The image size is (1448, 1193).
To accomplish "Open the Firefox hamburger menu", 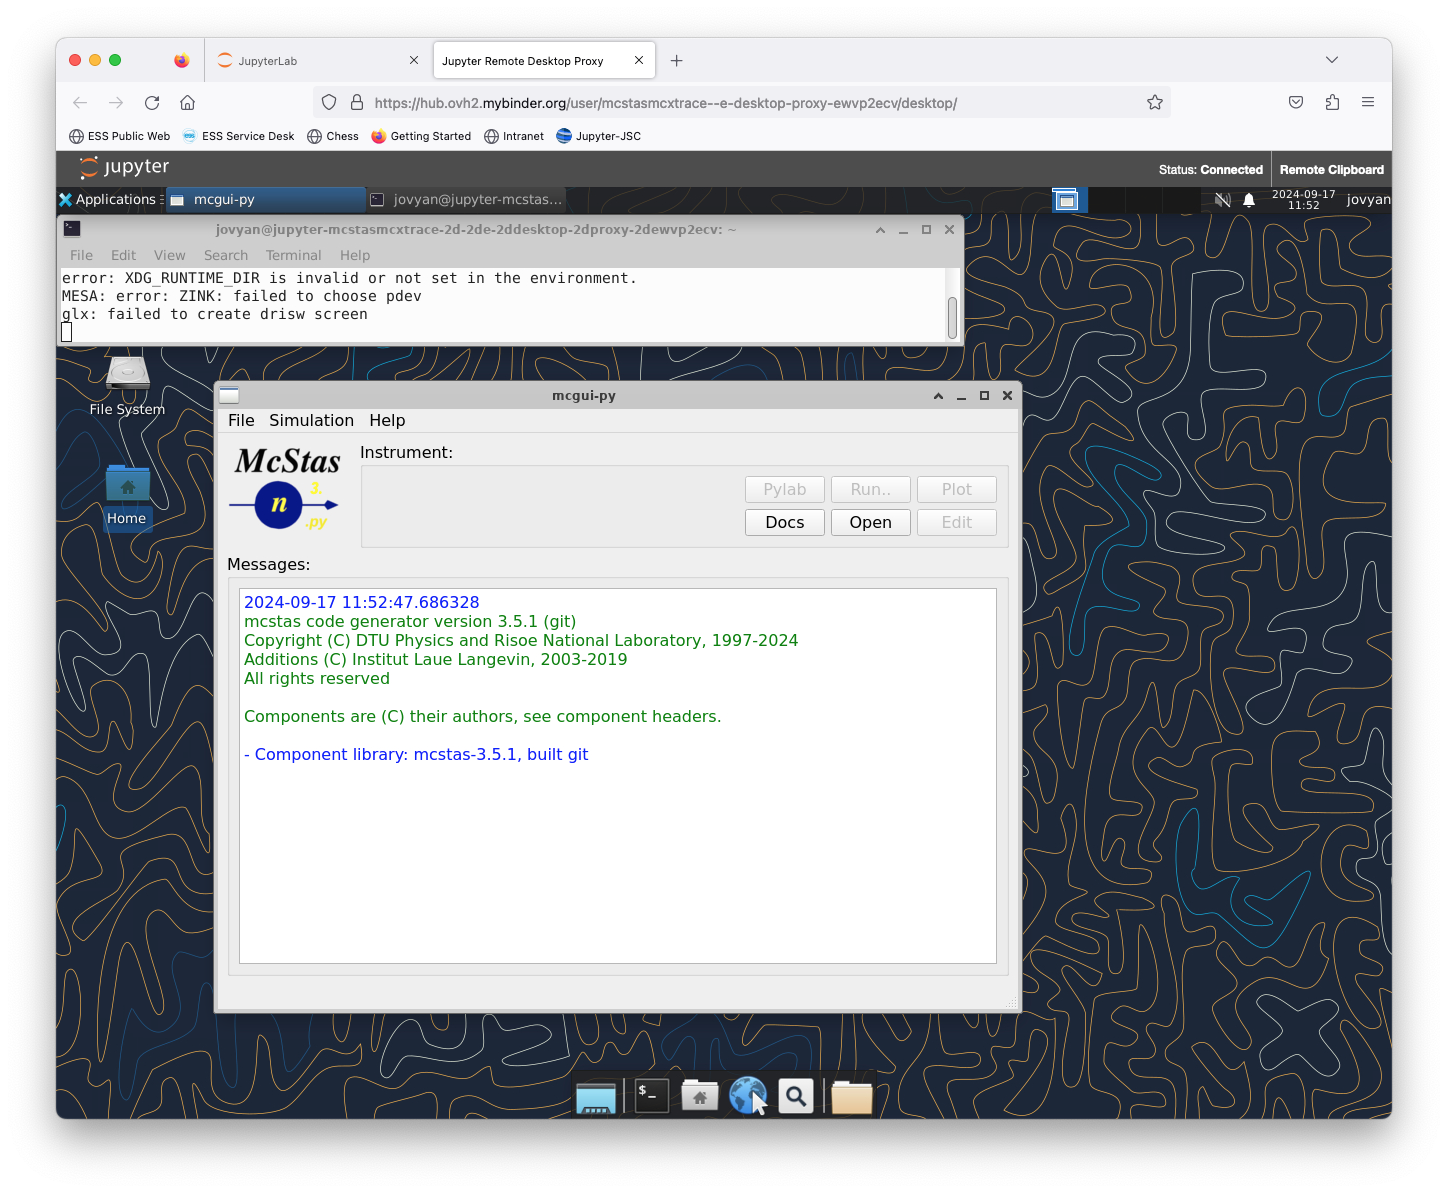I will coord(1368,102).
